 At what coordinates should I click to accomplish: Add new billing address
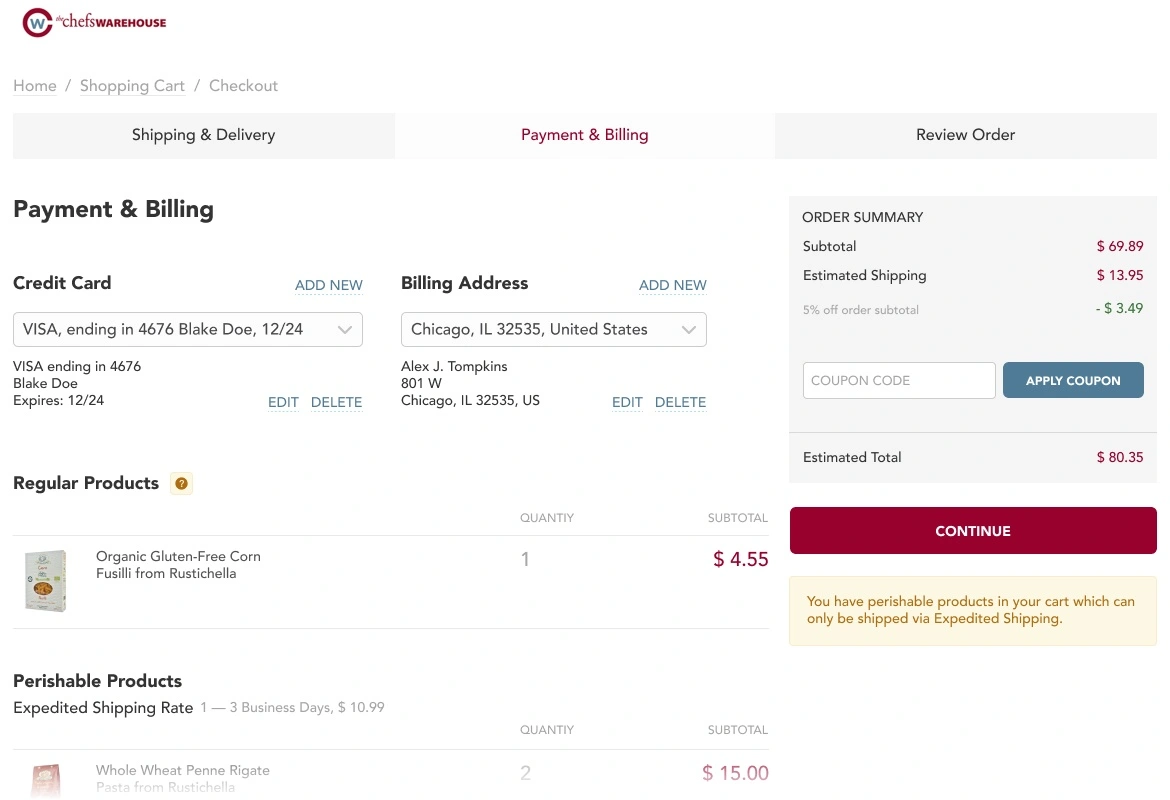(672, 285)
